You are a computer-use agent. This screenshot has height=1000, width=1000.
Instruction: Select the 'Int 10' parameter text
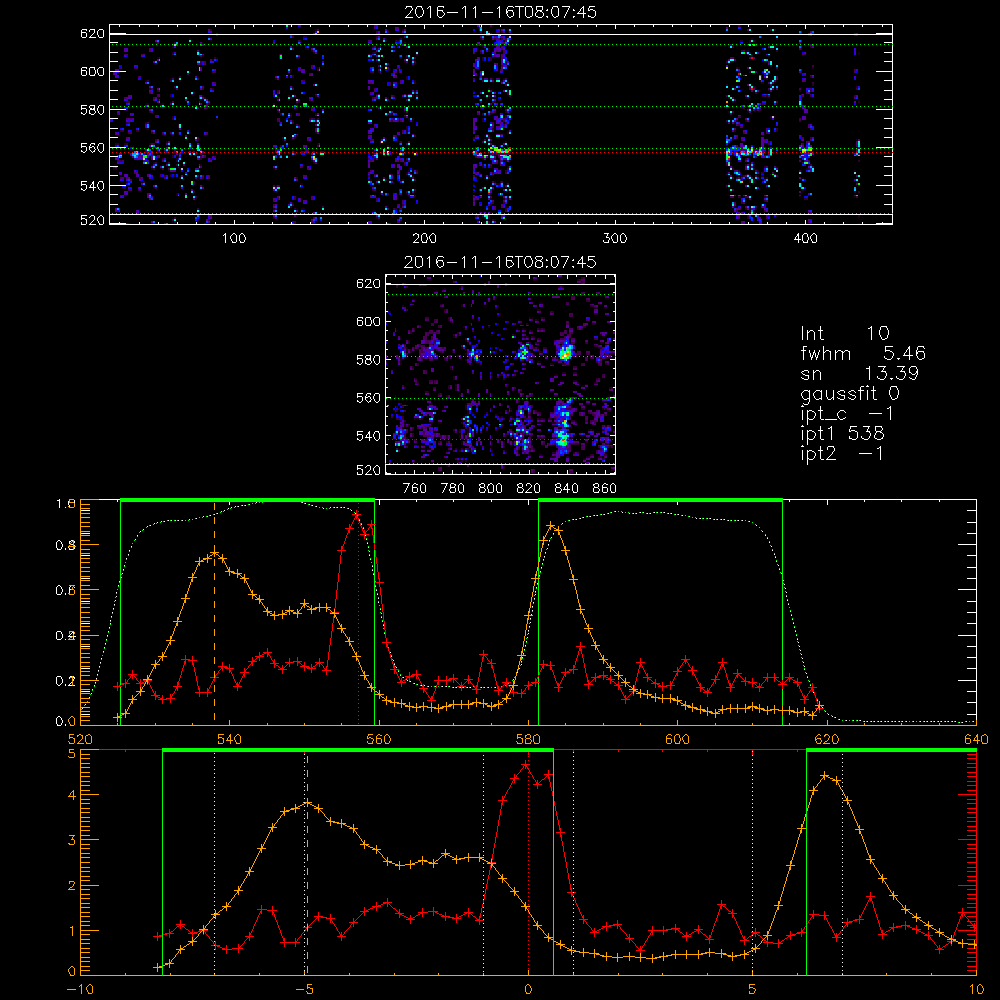tap(844, 333)
